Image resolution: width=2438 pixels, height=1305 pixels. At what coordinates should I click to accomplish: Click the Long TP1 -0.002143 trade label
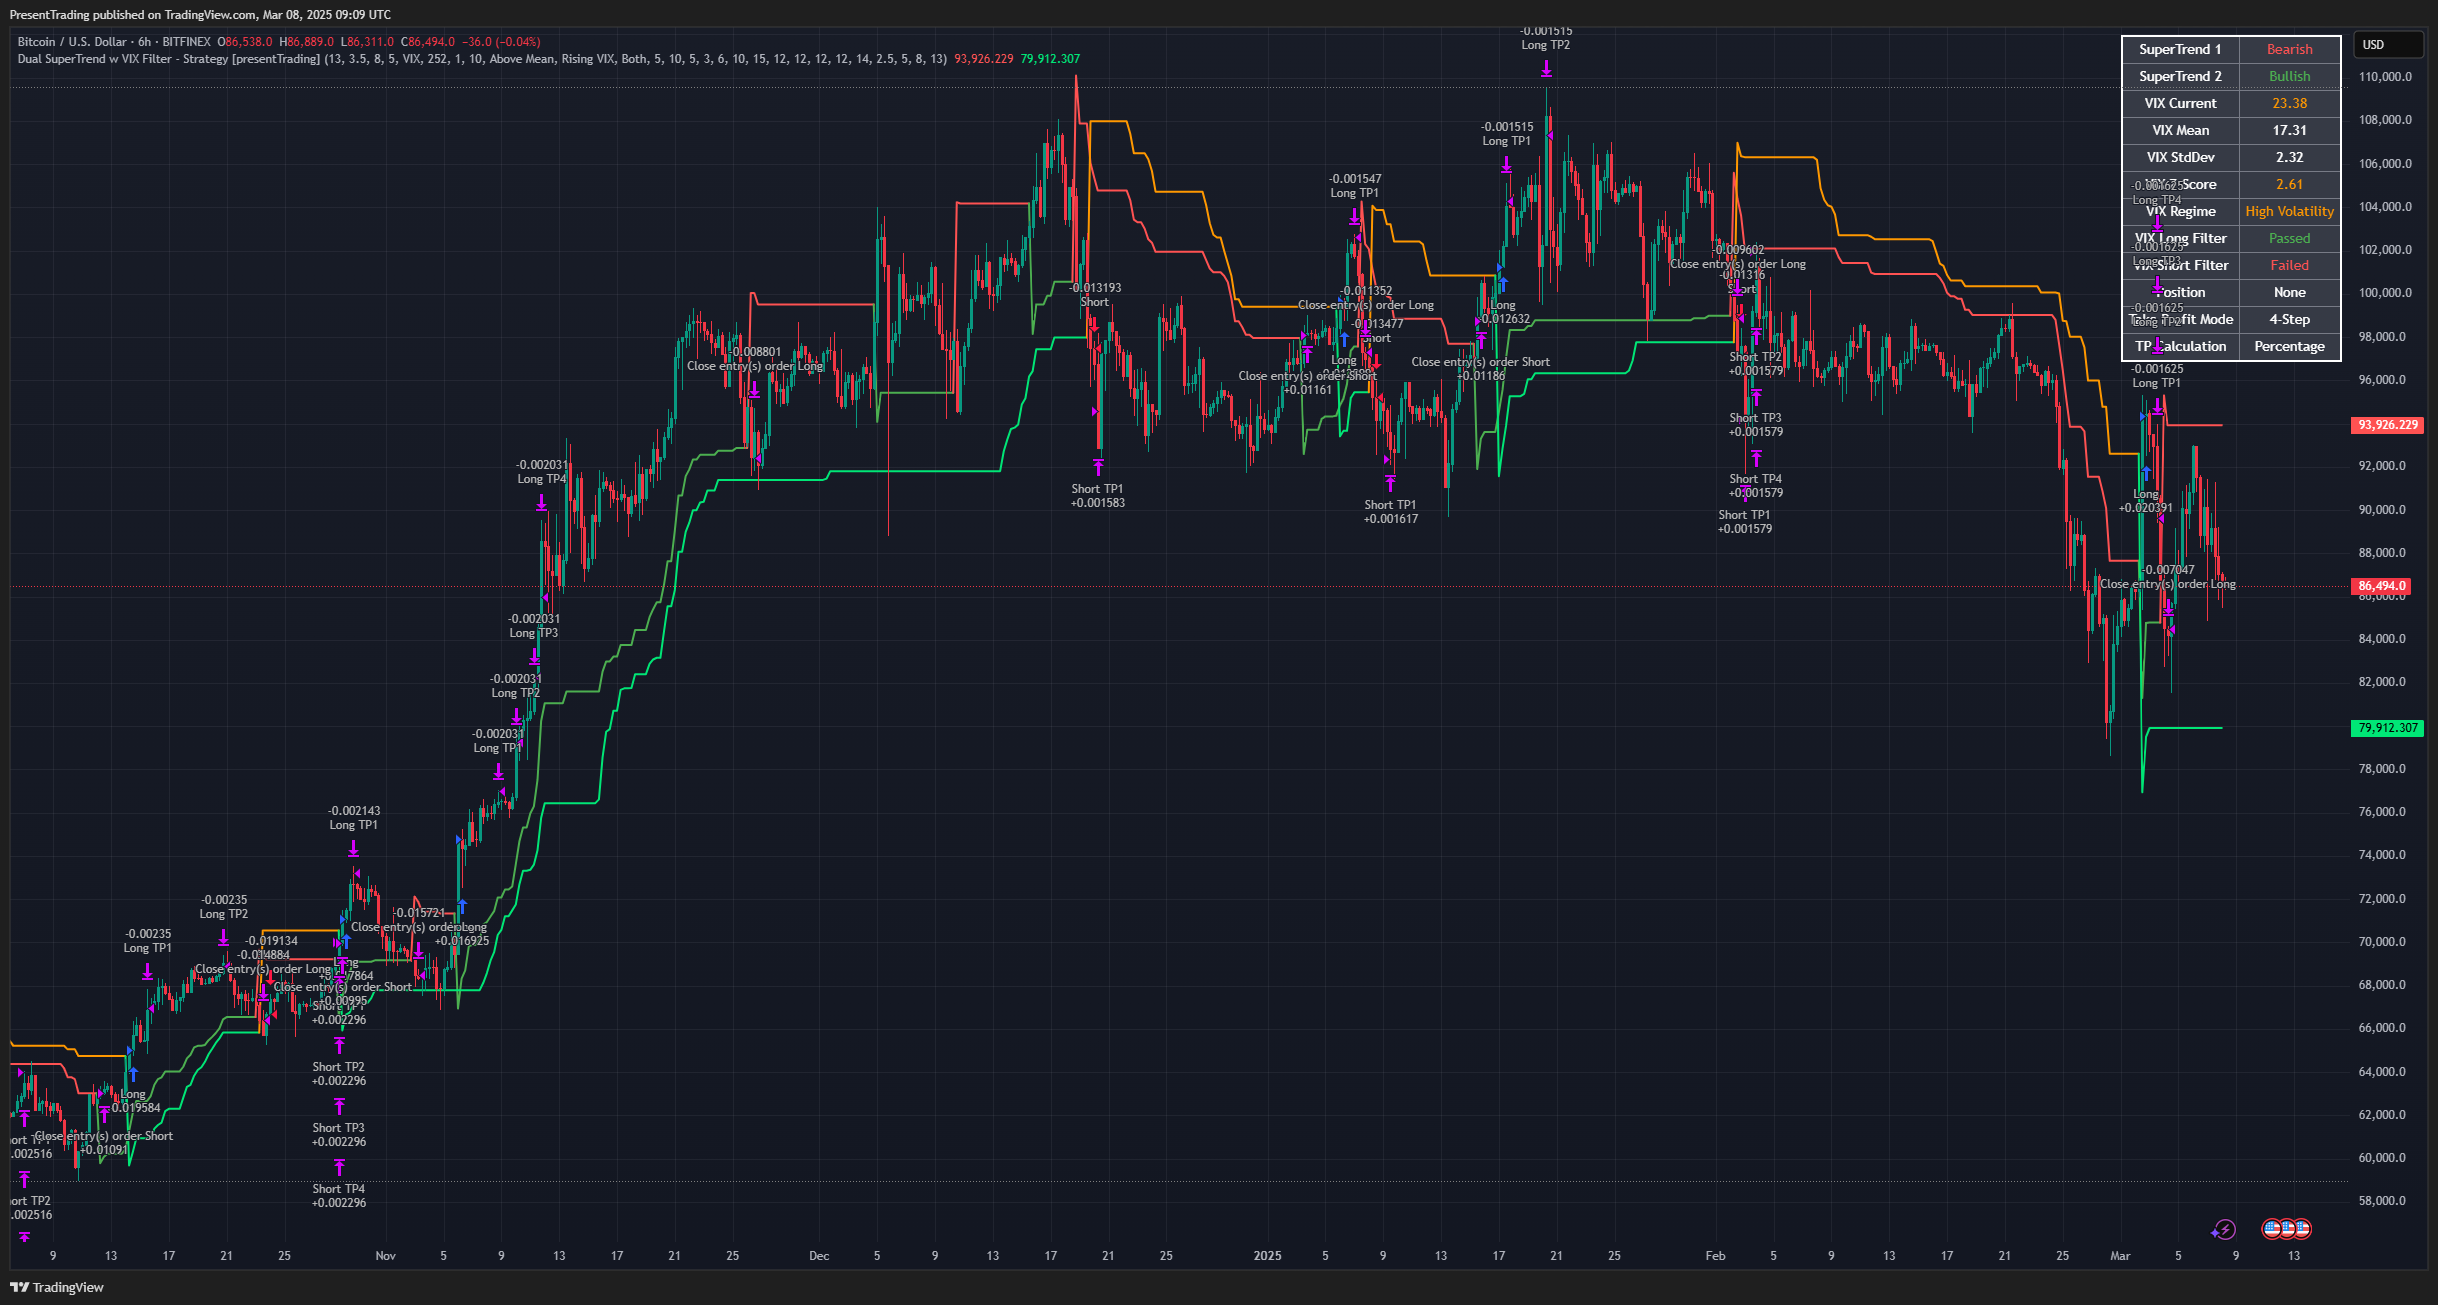354,818
